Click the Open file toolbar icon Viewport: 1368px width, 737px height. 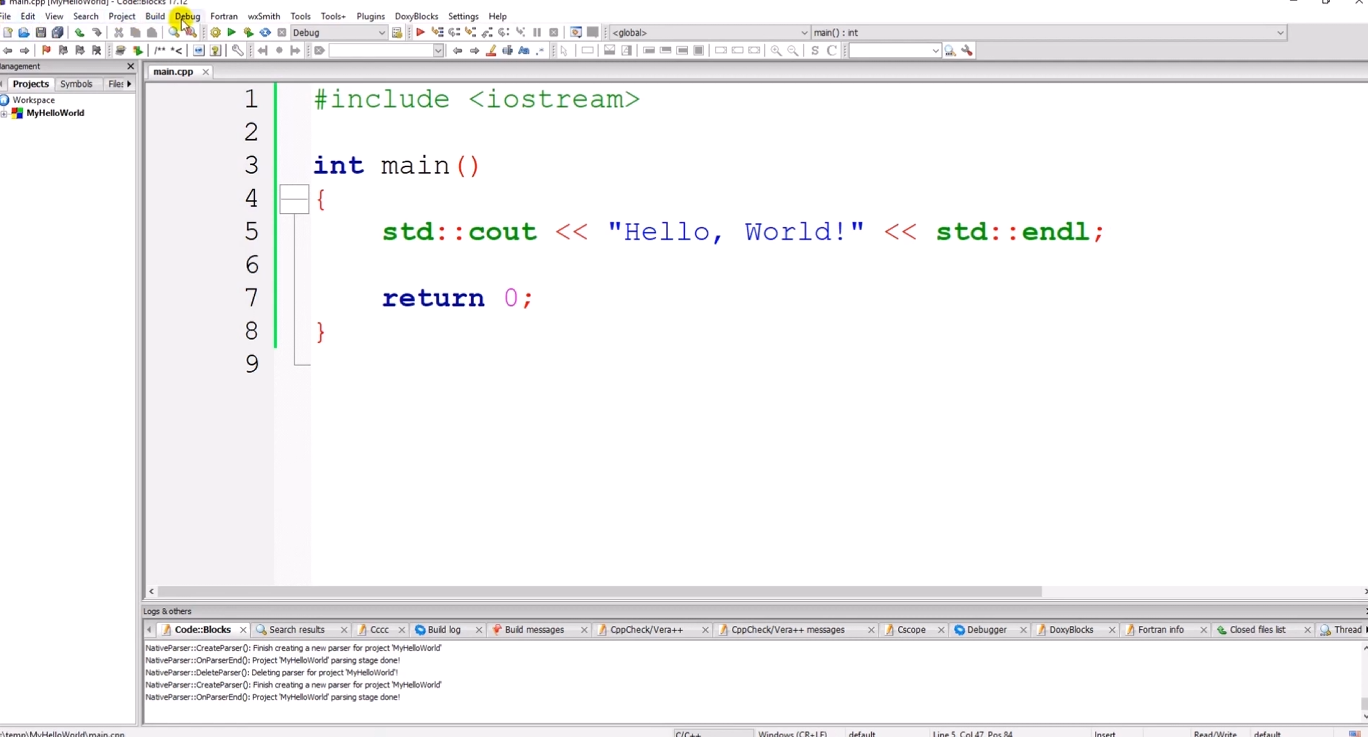point(24,33)
